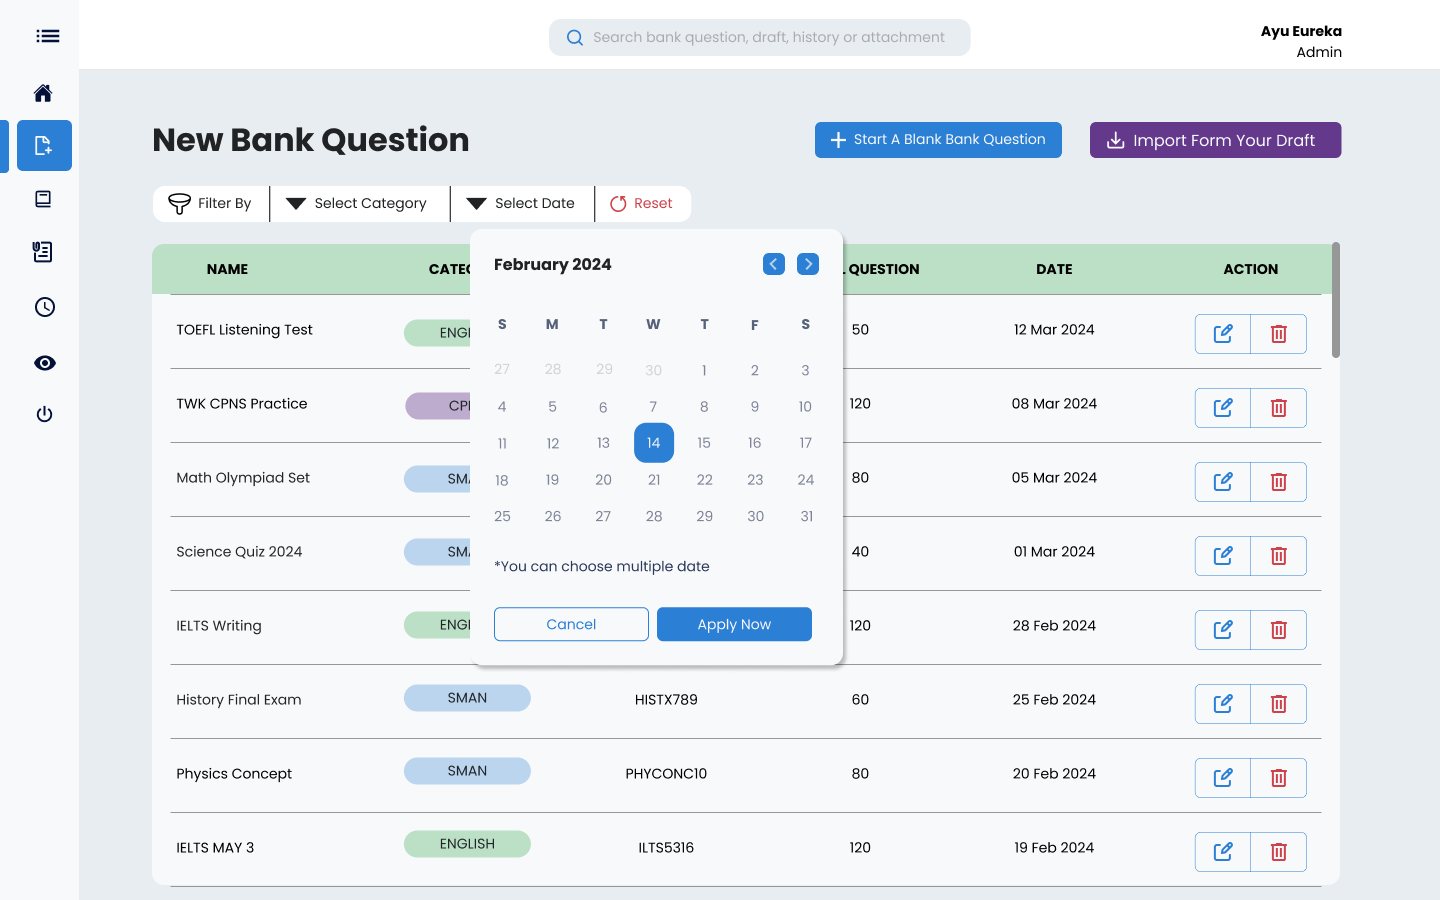This screenshot has height=900, width=1440.
Task: Edit the TWK CPNS Practice row
Action: (x=1223, y=408)
